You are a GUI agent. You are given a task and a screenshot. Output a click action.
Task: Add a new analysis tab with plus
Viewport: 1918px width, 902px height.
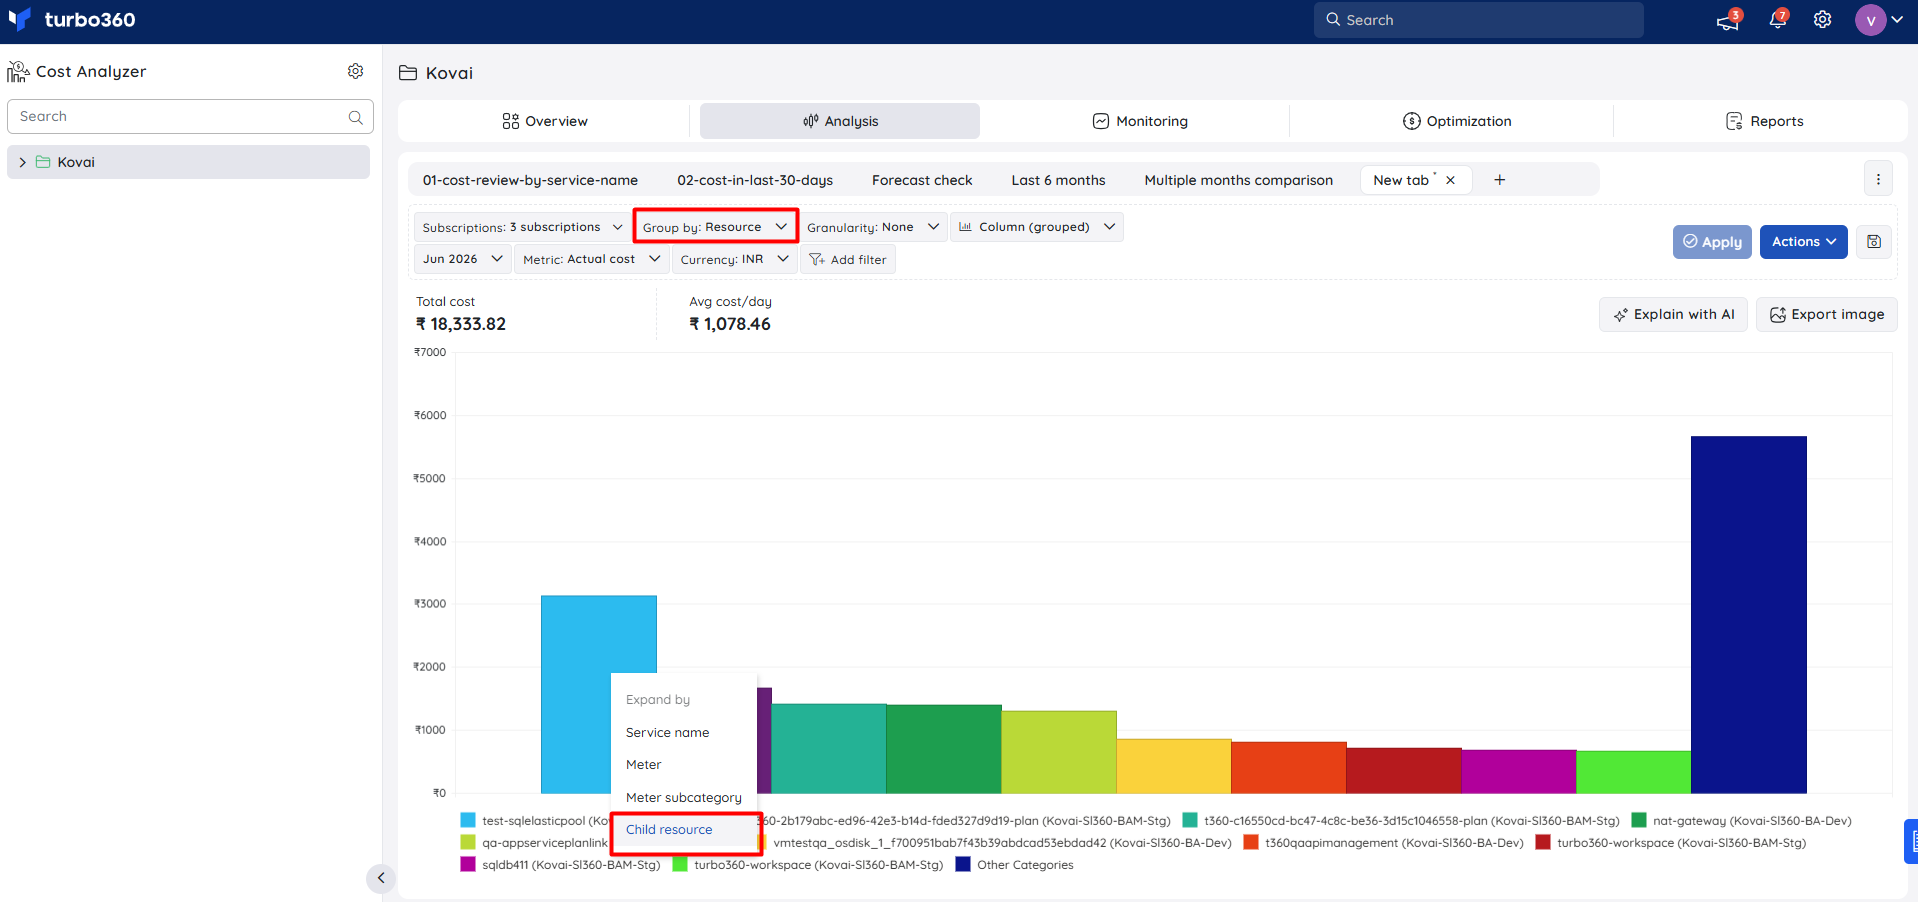click(1499, 180)
